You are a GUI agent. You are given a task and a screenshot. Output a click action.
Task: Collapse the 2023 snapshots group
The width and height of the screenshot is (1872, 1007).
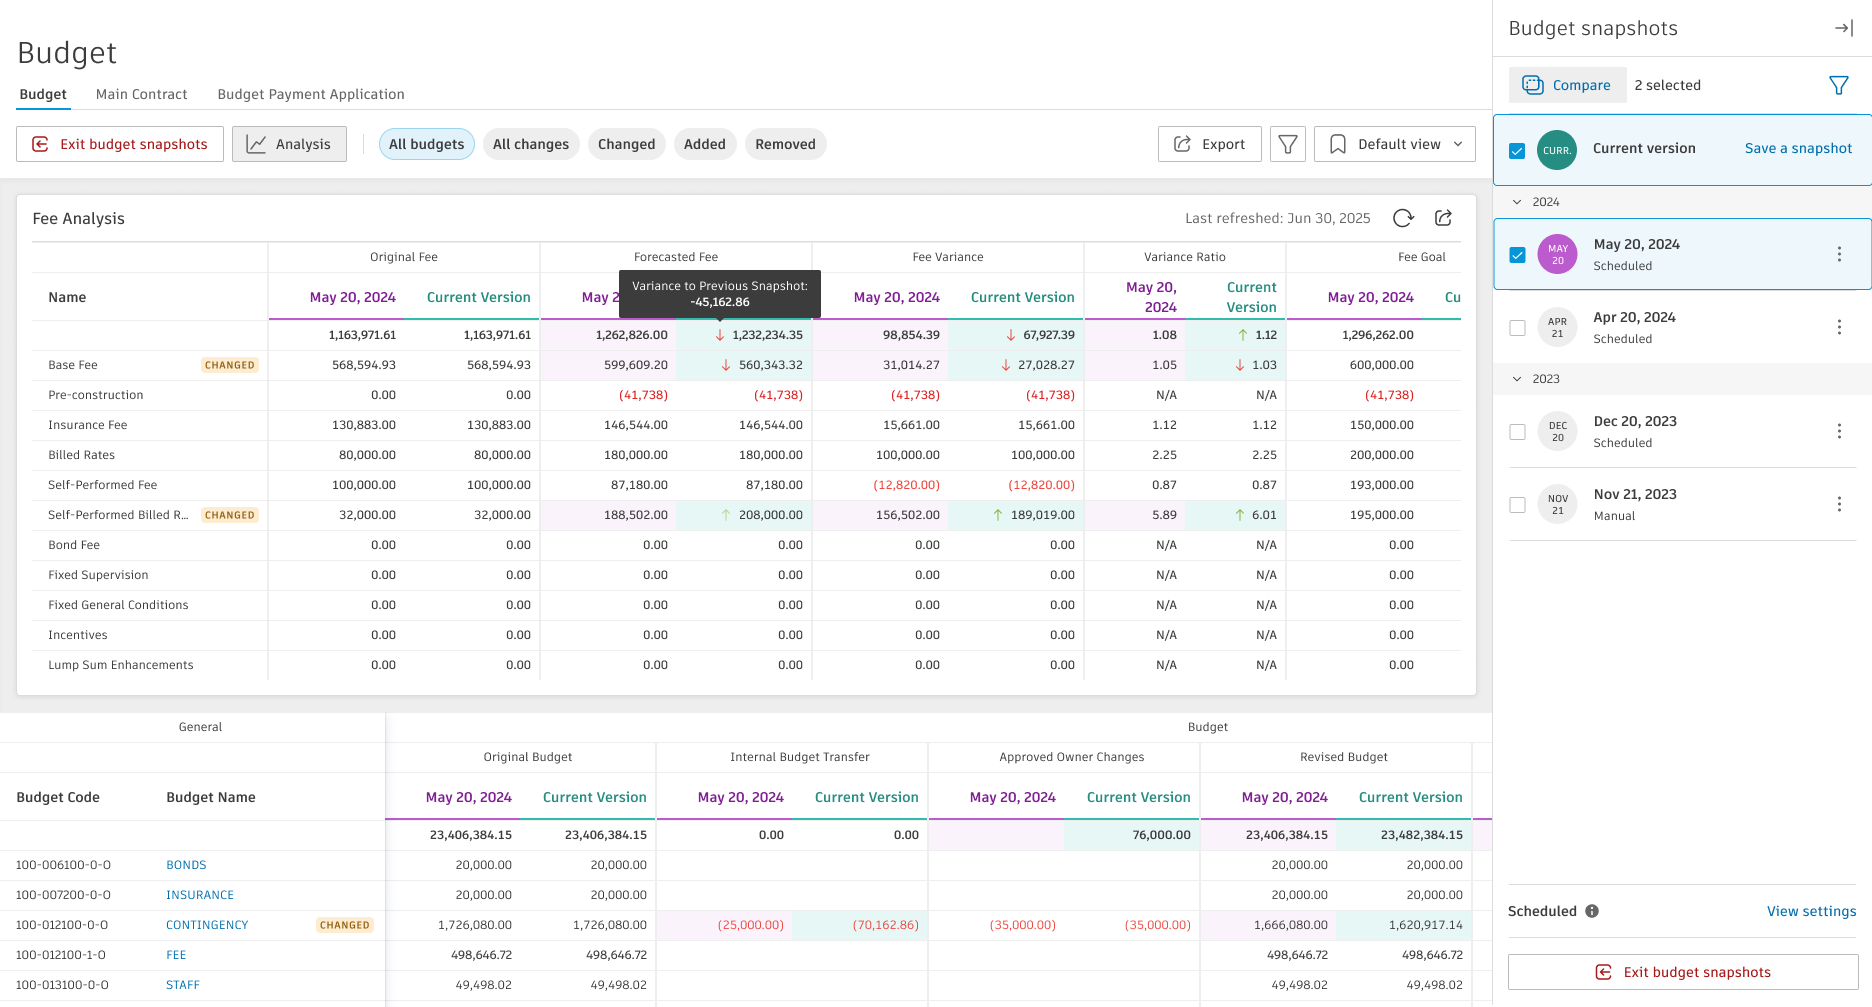click(x=1517, y=379)
